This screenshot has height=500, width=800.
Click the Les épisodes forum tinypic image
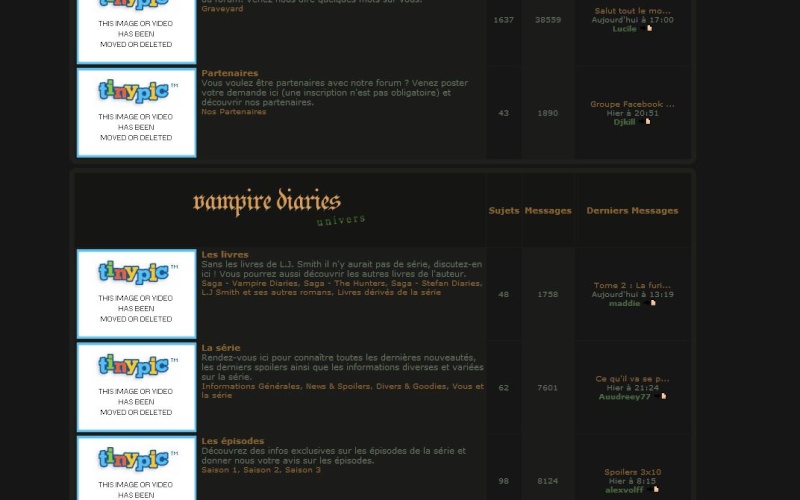136,468
